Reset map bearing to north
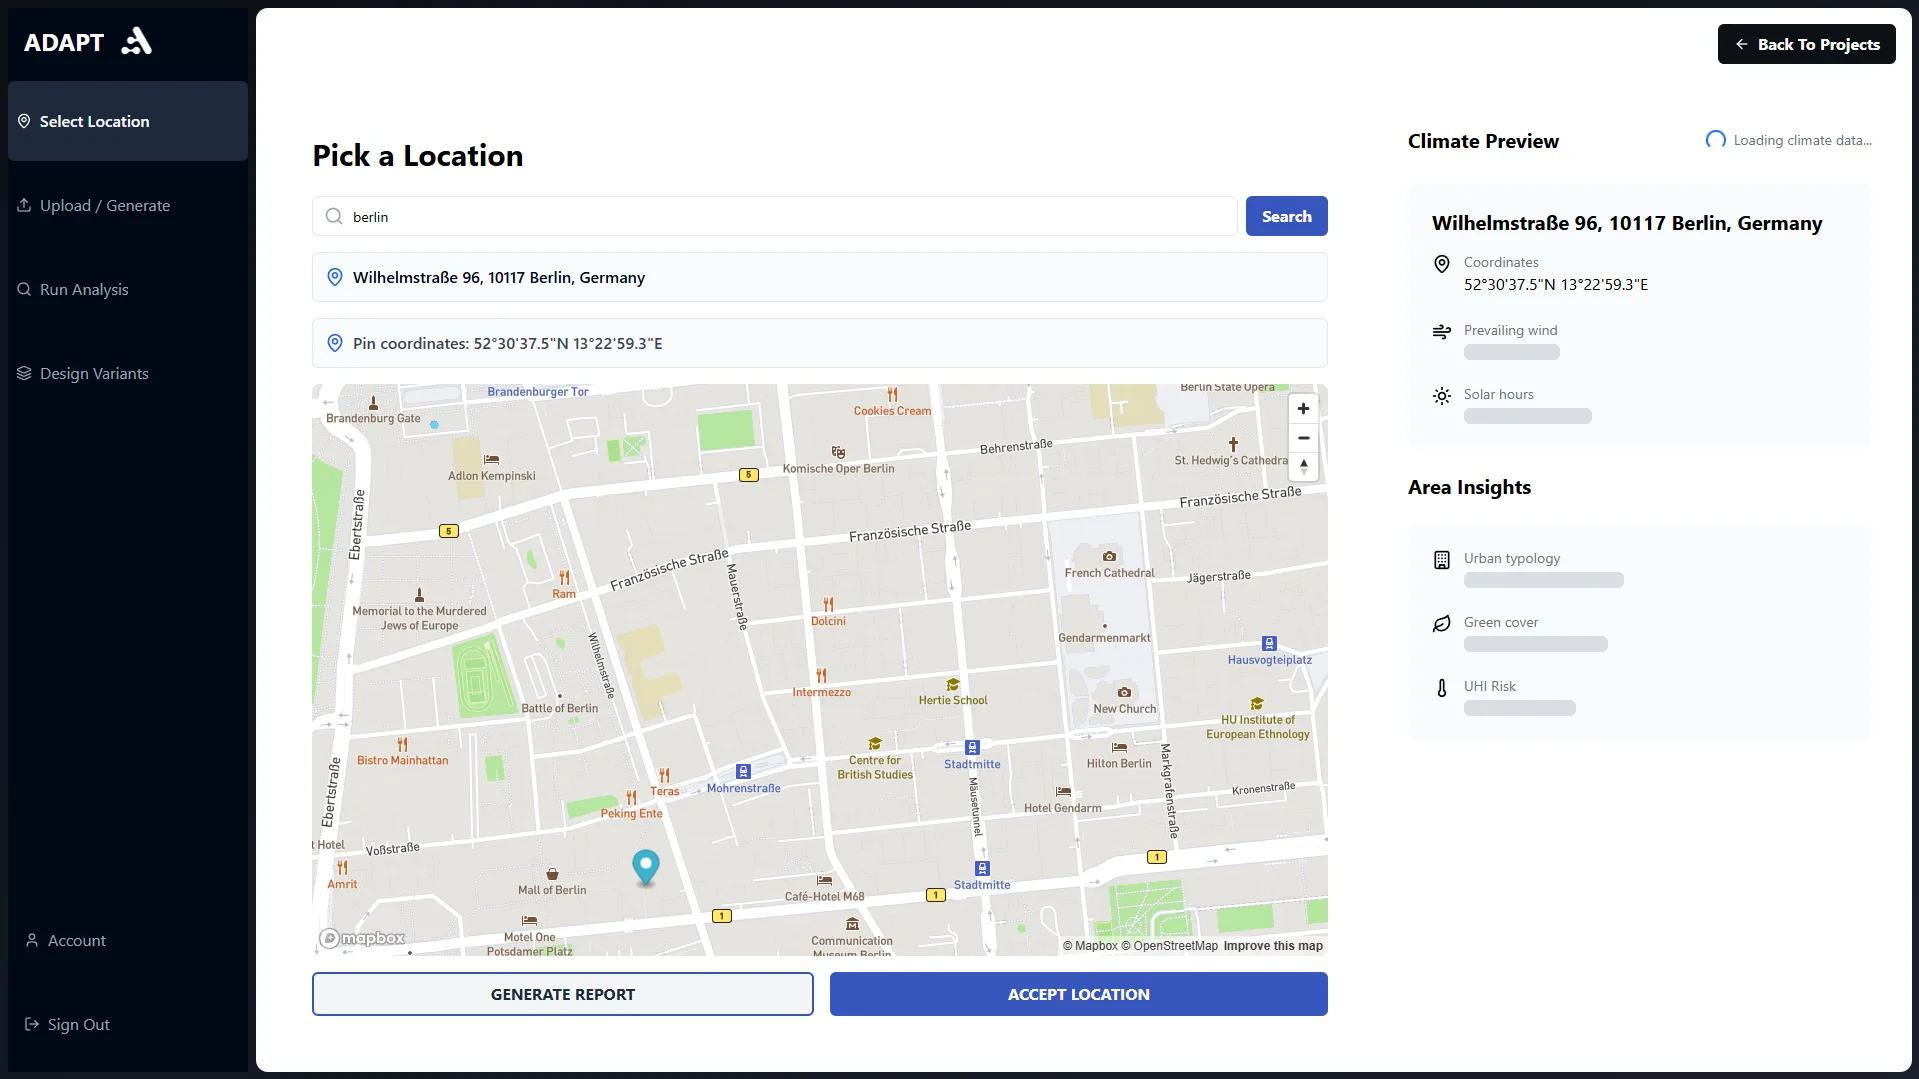 click(x=1303, y=467)
